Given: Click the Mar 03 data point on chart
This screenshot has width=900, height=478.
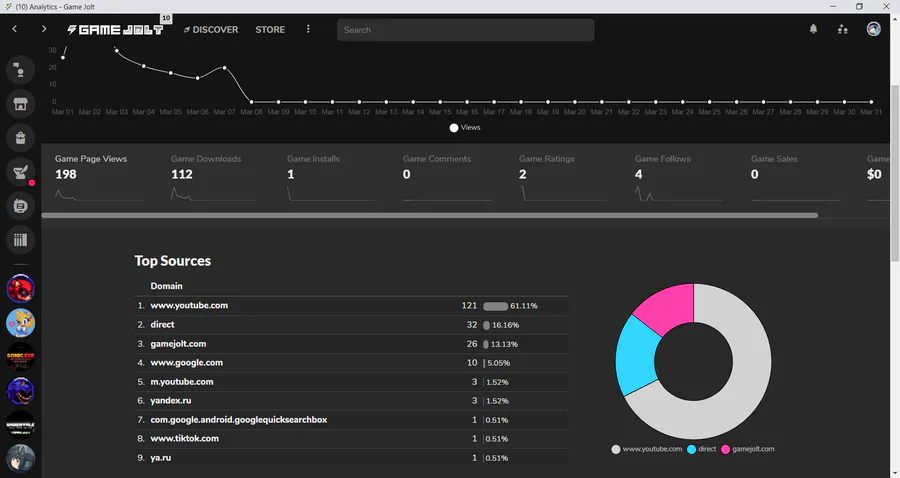Looking at the screenshot, I should 117,50.
